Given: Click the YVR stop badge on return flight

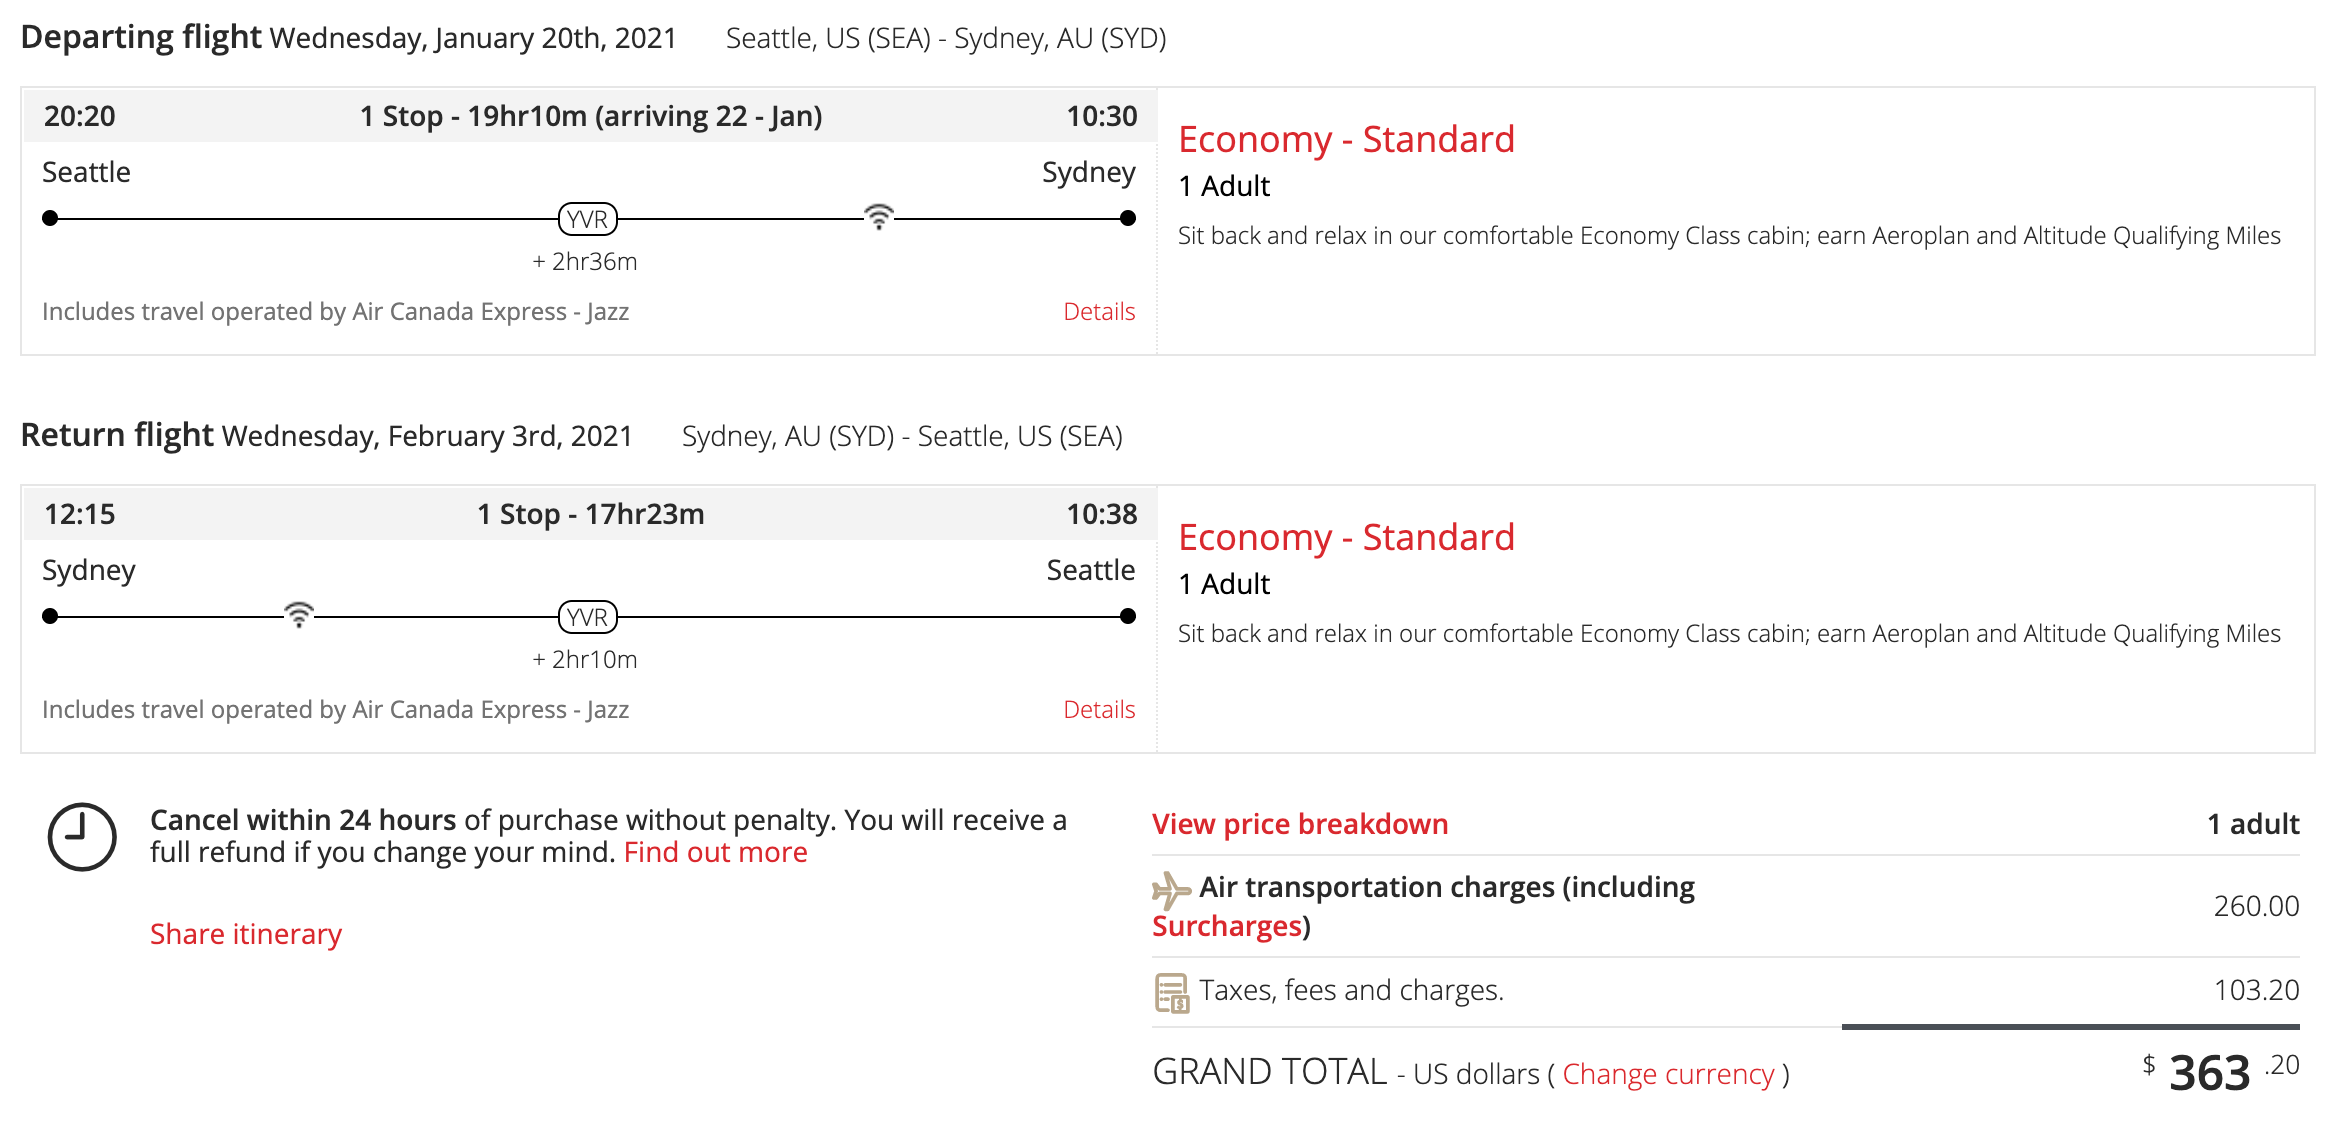Looking at the screenshot, I should point(587,617).
